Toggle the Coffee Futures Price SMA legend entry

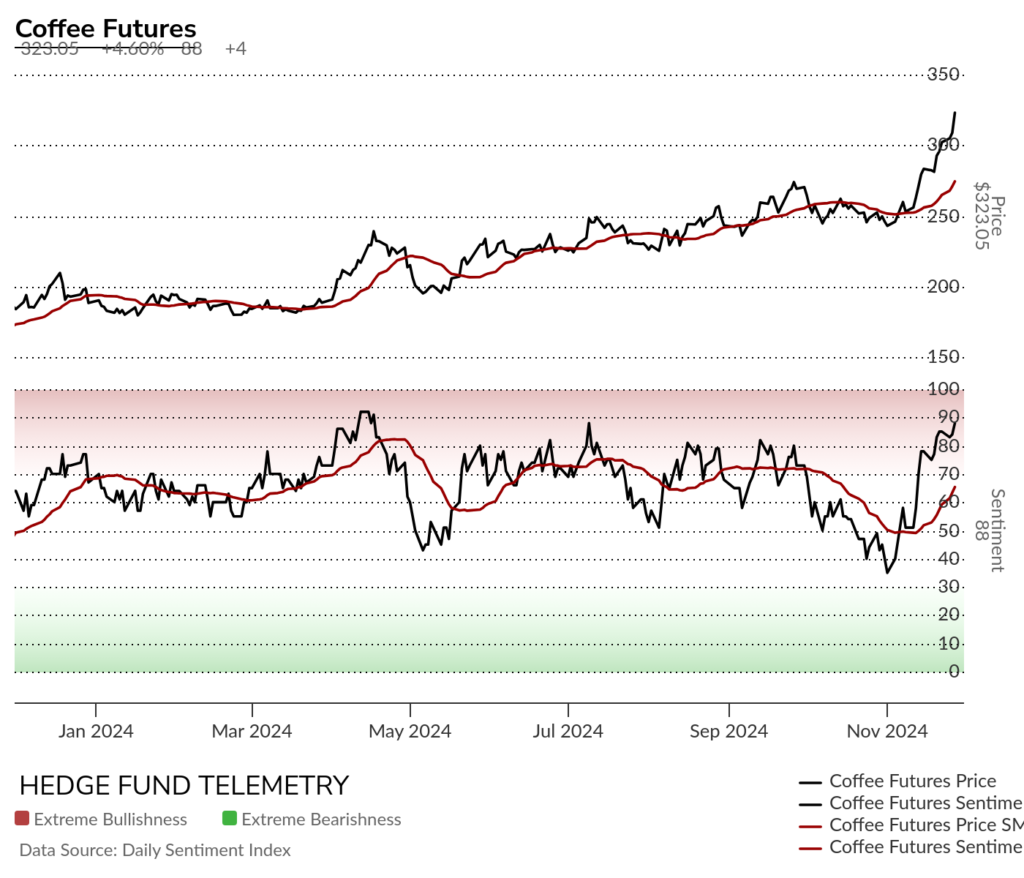(912, 825)
